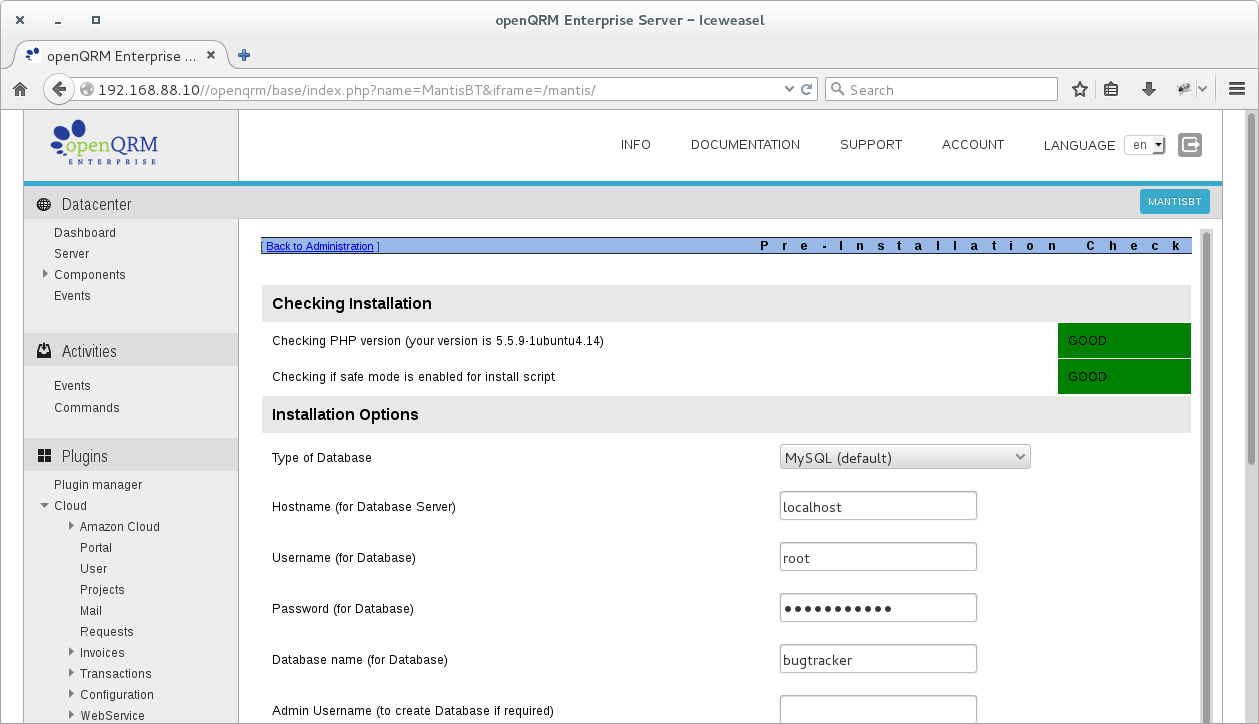Show bookmarks list icon in toolbar
Screen dimensions: 1259x724
pyautogui.click(x=1111, y=89)
